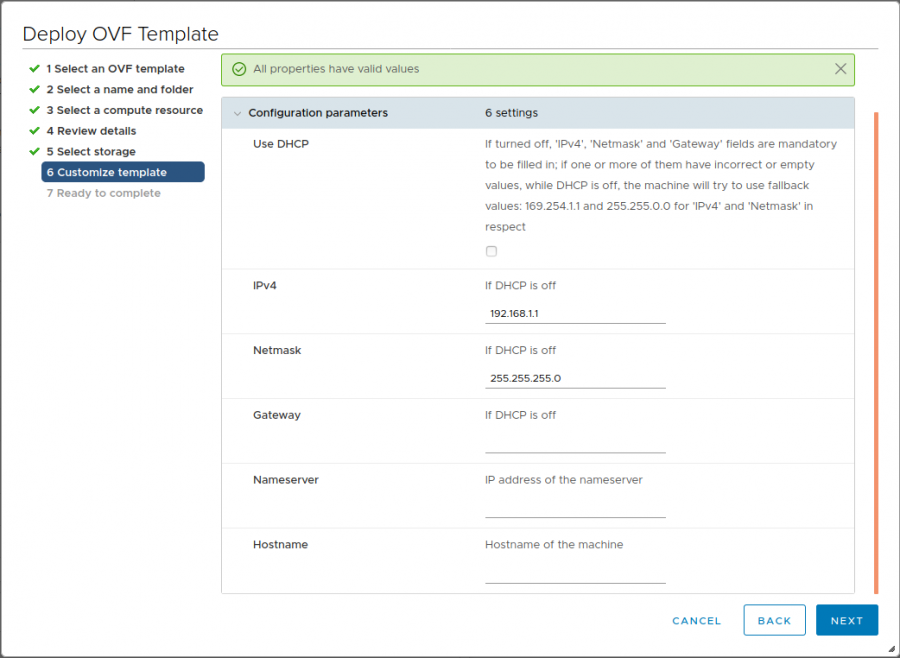Enable the Use DHCP checkbox
900x658 pixels.
491,251
